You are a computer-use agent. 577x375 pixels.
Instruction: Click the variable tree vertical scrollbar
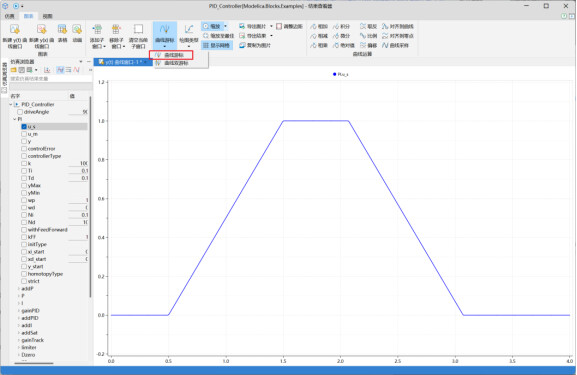90,197
